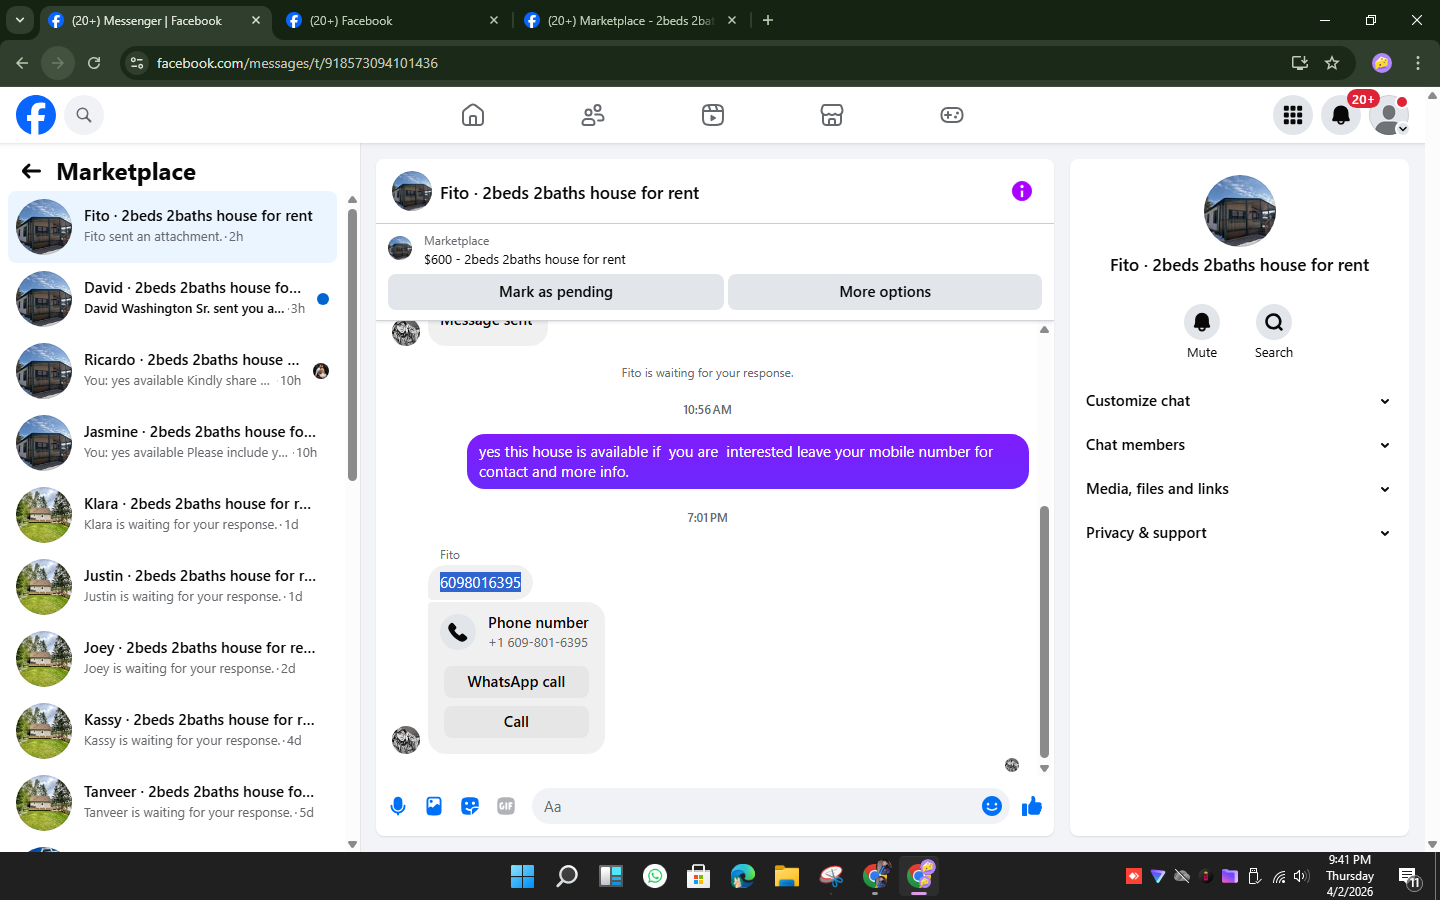Open the notifications bell with 20+ badge

[1341, 115]
